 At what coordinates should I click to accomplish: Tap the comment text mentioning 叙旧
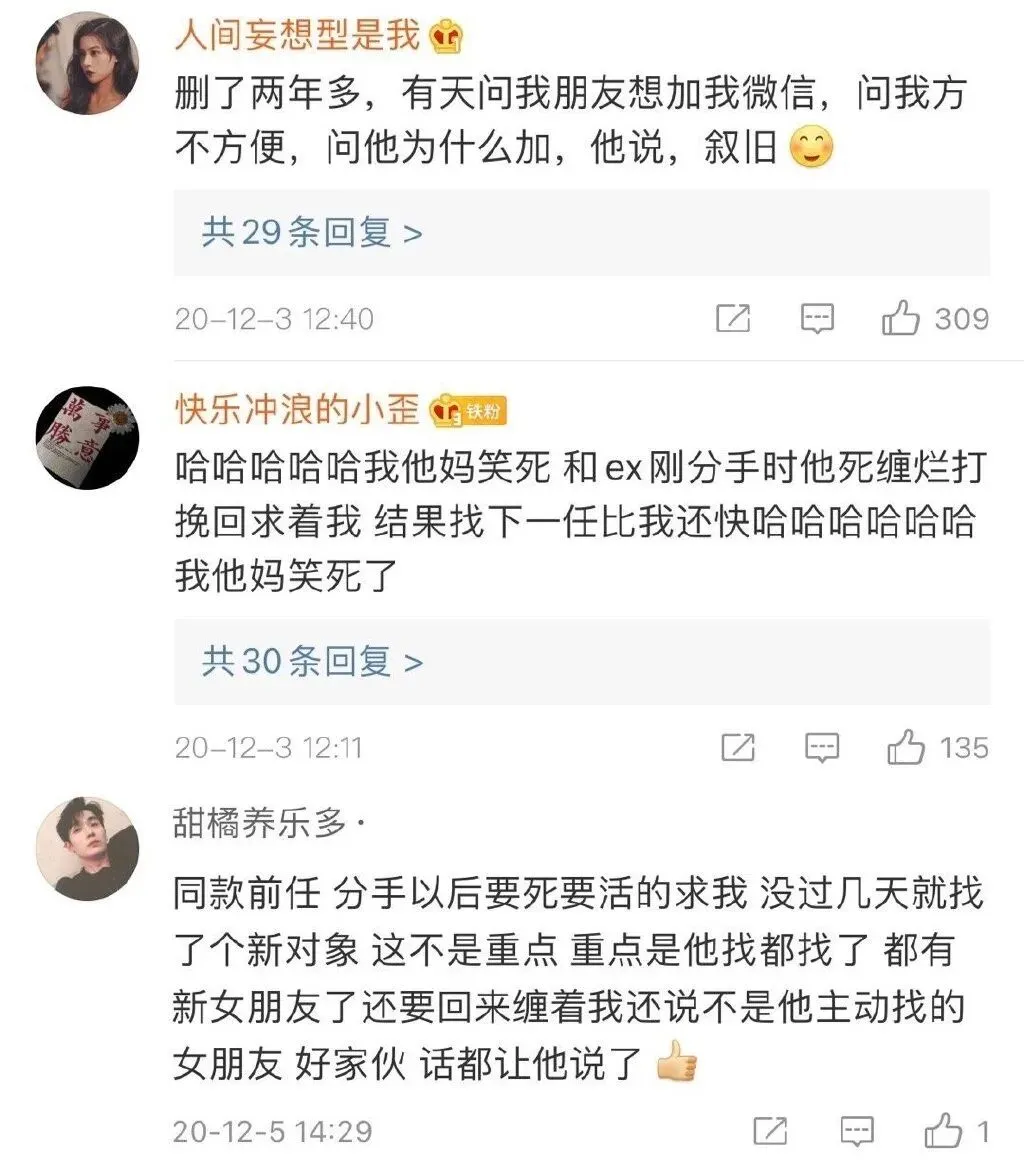571,120
